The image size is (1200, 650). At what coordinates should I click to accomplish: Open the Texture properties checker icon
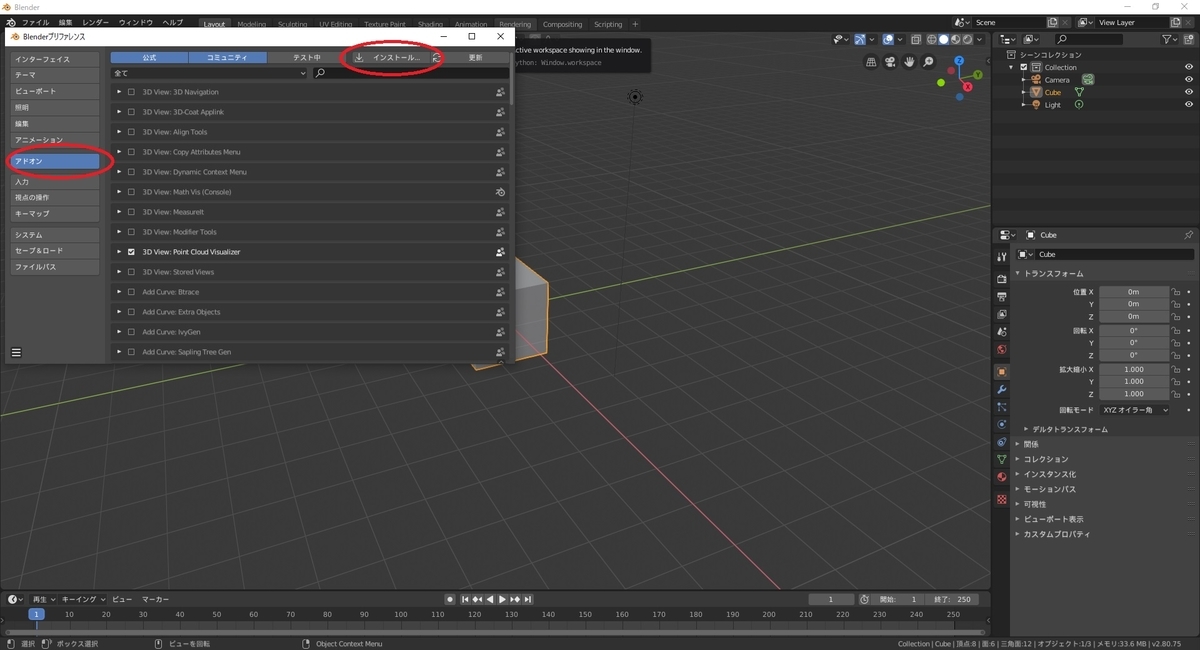(x=1002, y=498)
